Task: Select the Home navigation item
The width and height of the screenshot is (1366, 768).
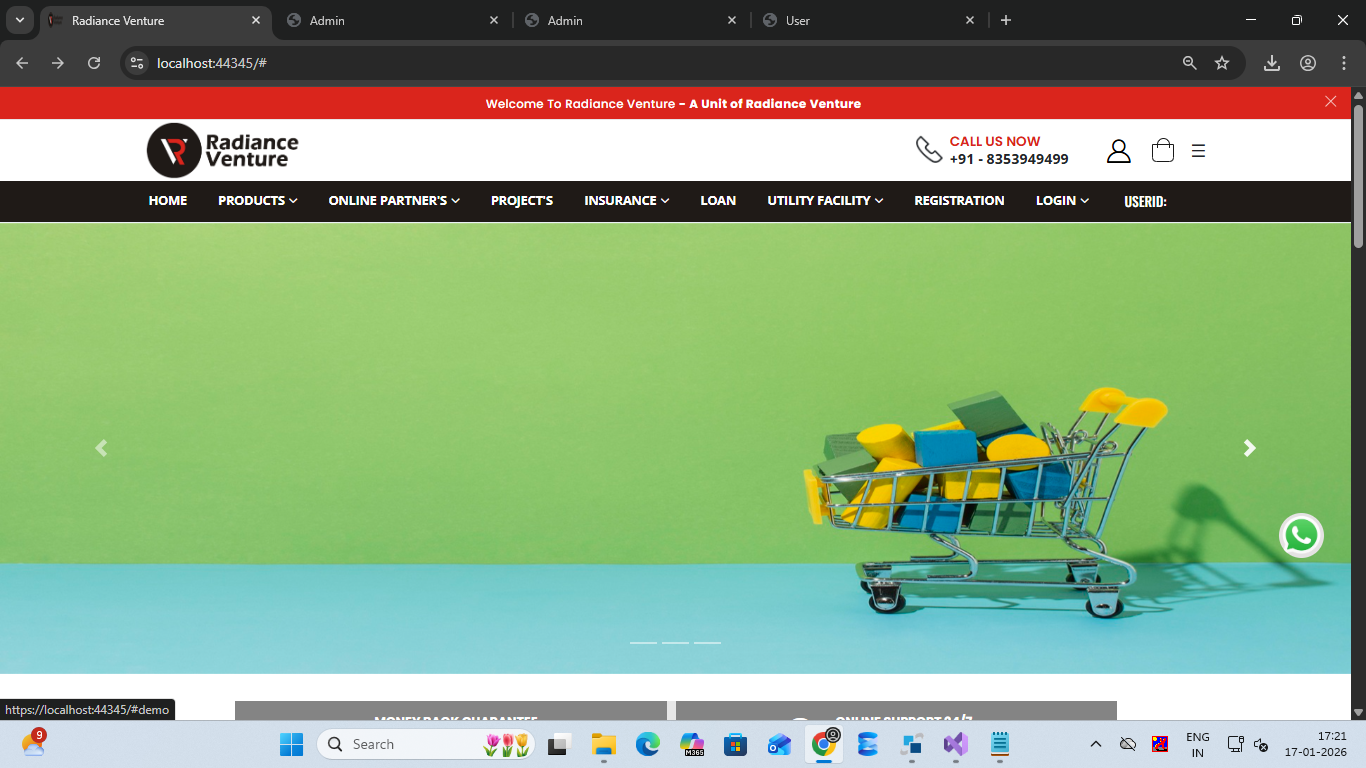Action: pyautogui.click(x=168, y=201)
